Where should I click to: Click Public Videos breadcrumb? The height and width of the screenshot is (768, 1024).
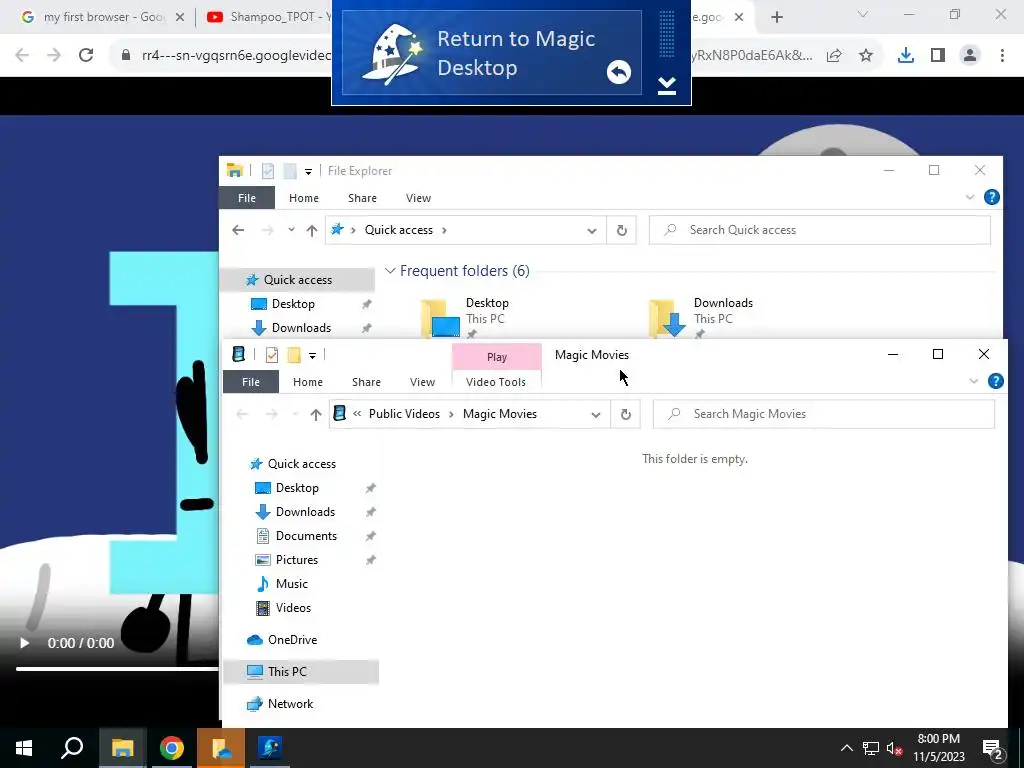pos(404,414)
